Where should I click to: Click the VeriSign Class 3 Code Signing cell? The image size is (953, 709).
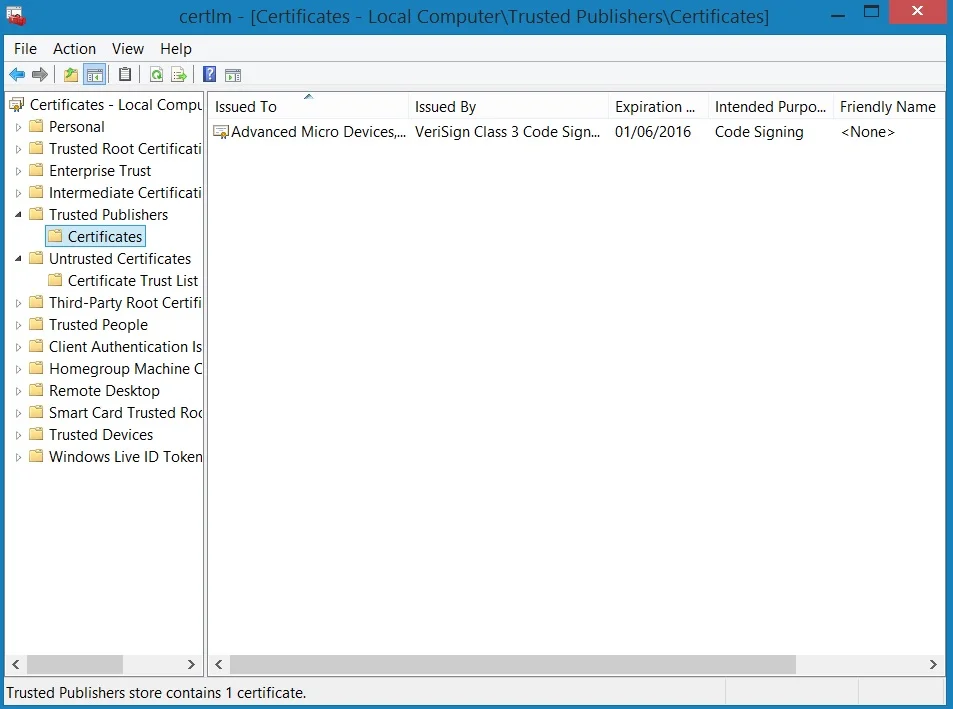507,132
